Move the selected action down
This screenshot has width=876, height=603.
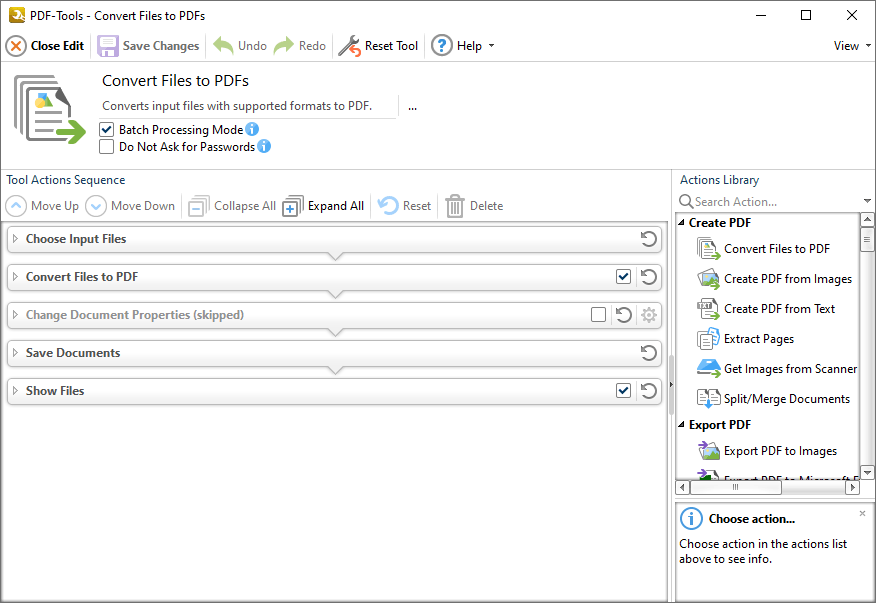coord(131,206)
